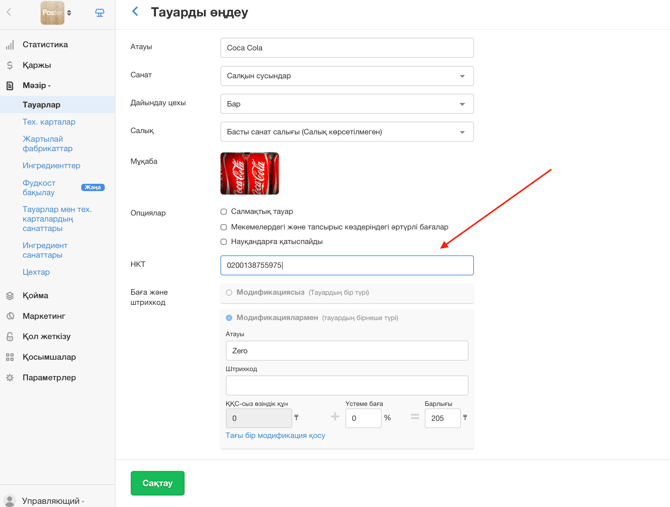Expand the Дайындау цехы dropdown (Бар)
Image resolution: width=670 pixels, height=507 pixels.
(347, 104)
